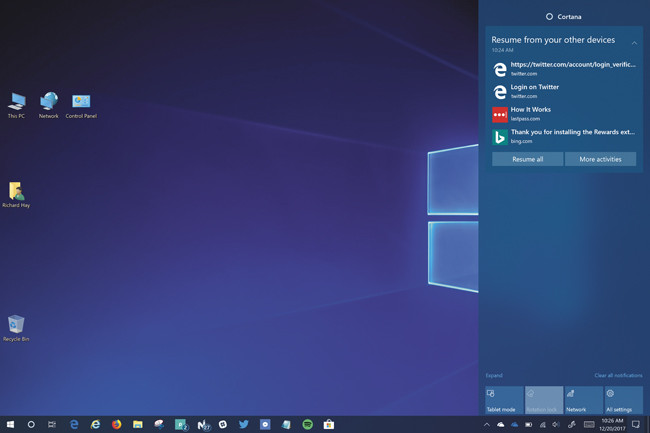Toggle Rotation lock quick action
Image resolution: width=650 pixels, height=433 pixels.
click(x=544, y=400)
